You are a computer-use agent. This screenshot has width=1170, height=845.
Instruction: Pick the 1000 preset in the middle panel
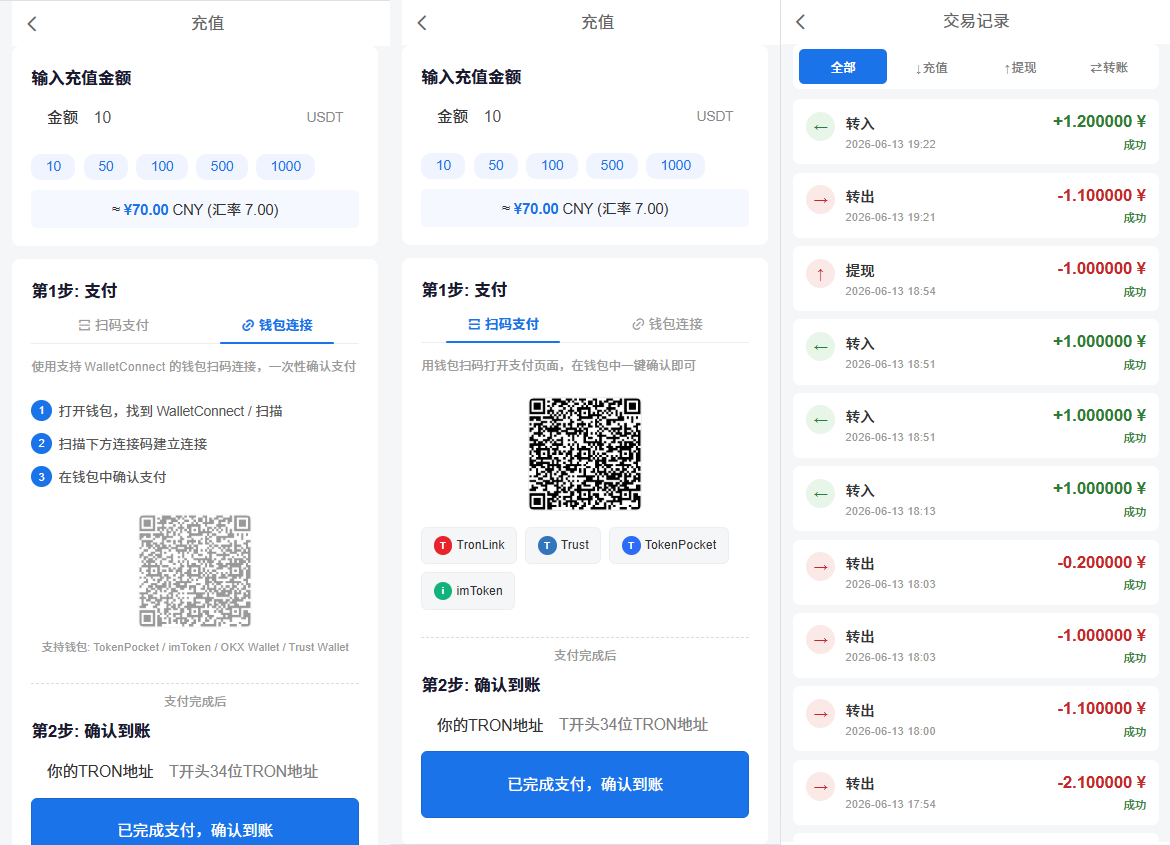675,165
